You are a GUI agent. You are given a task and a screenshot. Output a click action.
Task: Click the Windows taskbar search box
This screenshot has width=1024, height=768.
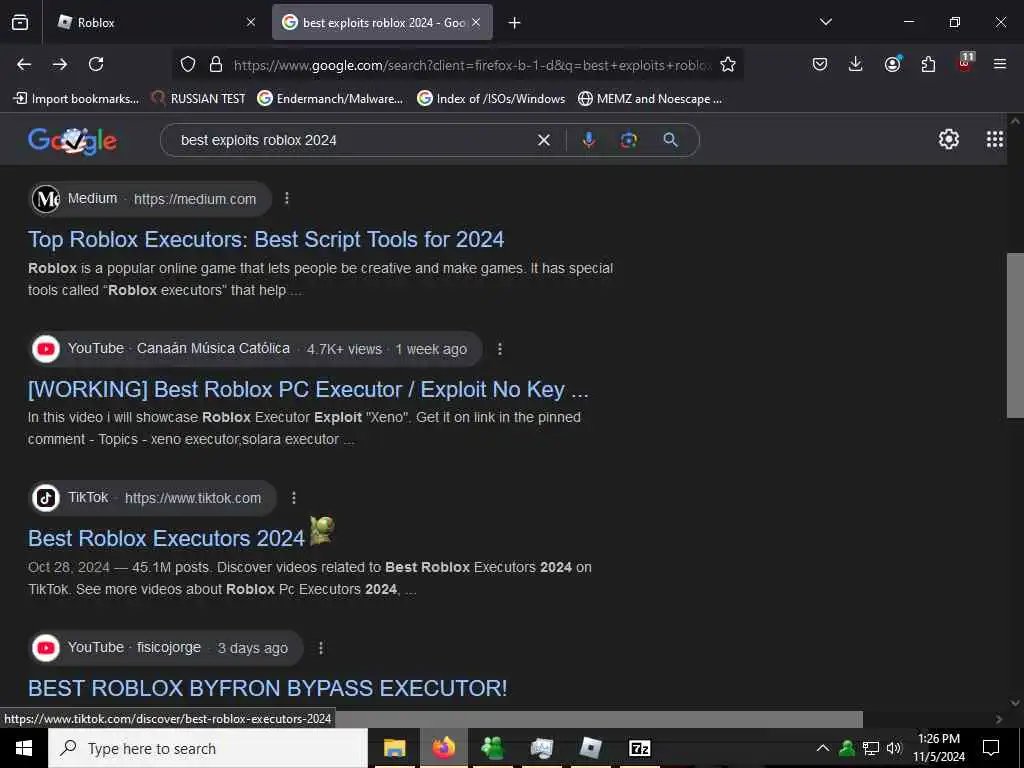tap(208, 748)
